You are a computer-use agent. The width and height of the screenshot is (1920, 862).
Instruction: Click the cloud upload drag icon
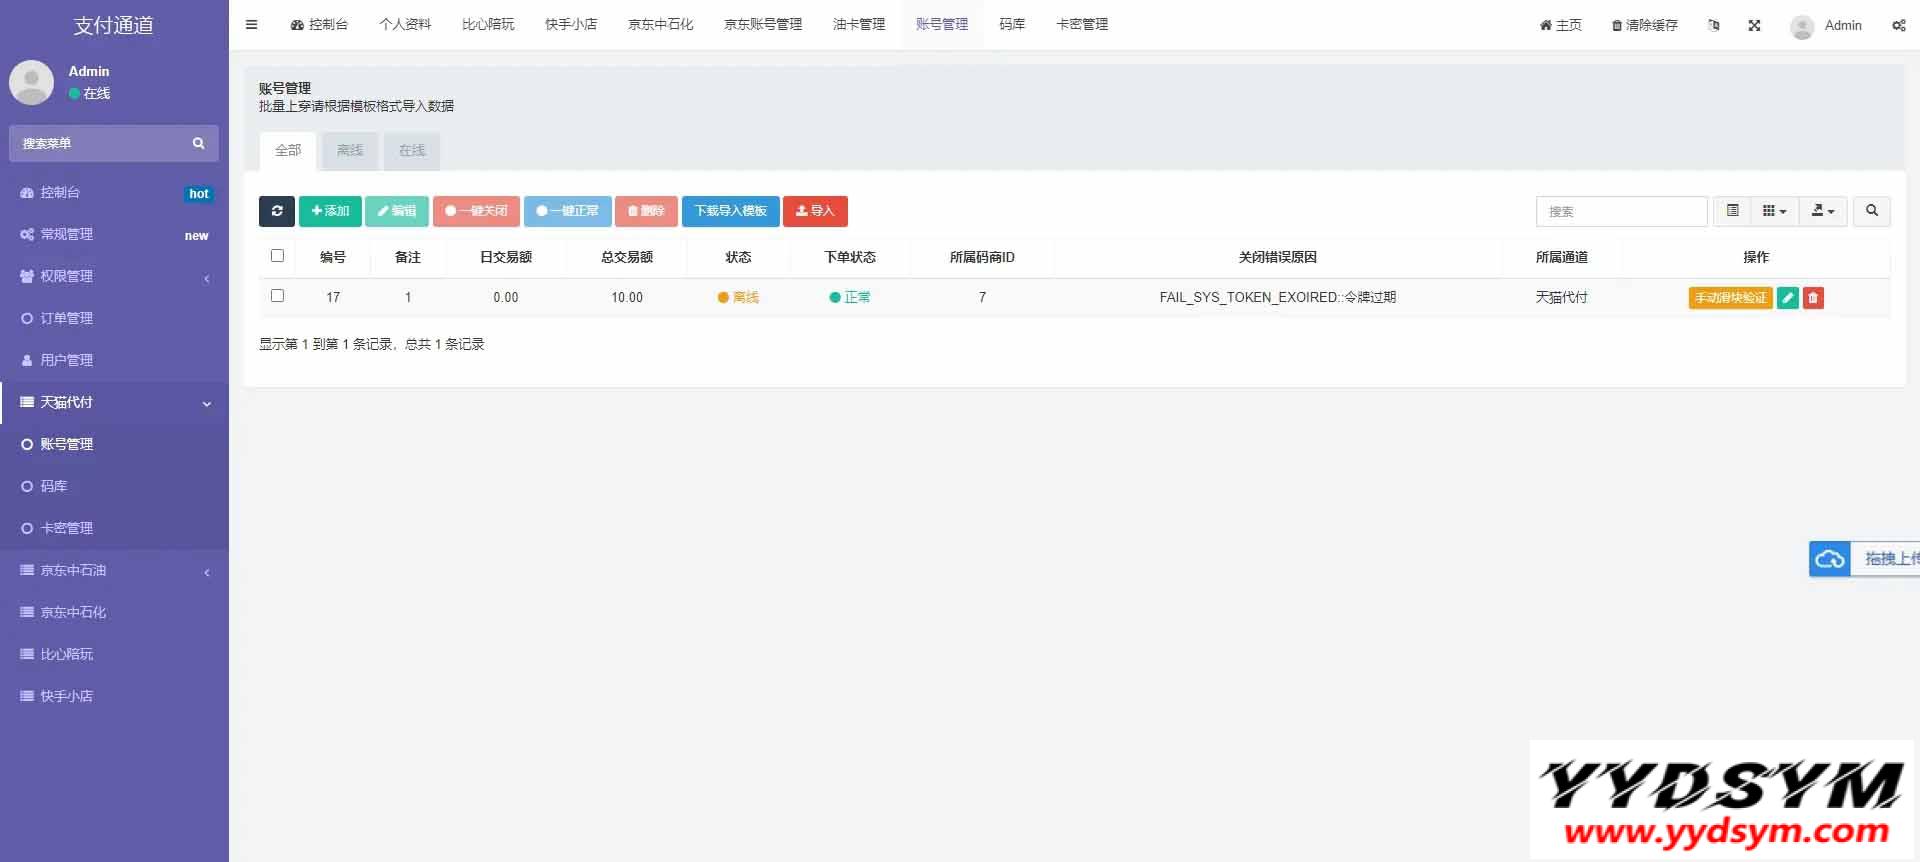click(1830, 559)
